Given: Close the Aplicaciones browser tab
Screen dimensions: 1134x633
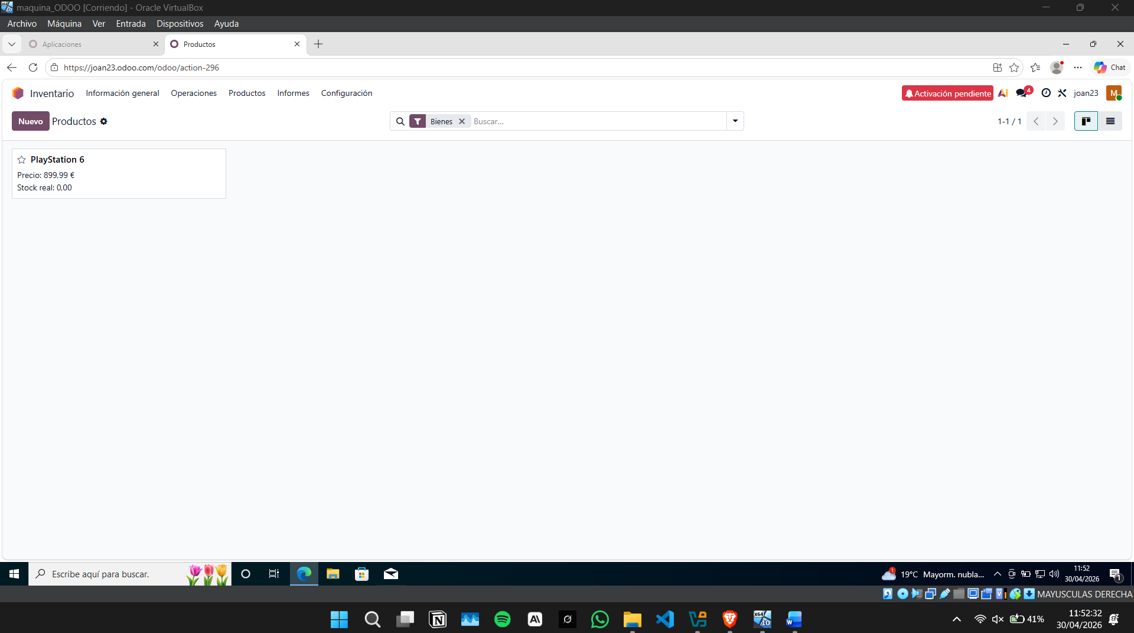Looking at the screenshot, I should tap(155, 44).
